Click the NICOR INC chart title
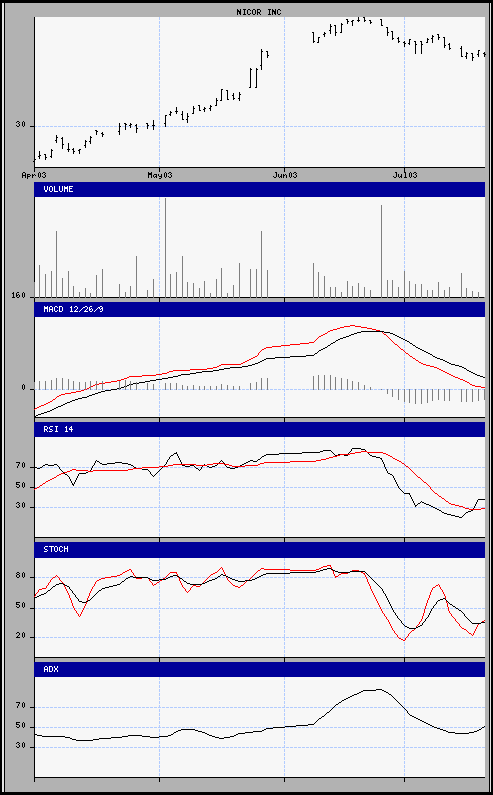The image size is (493, 795). pos(259,12)
